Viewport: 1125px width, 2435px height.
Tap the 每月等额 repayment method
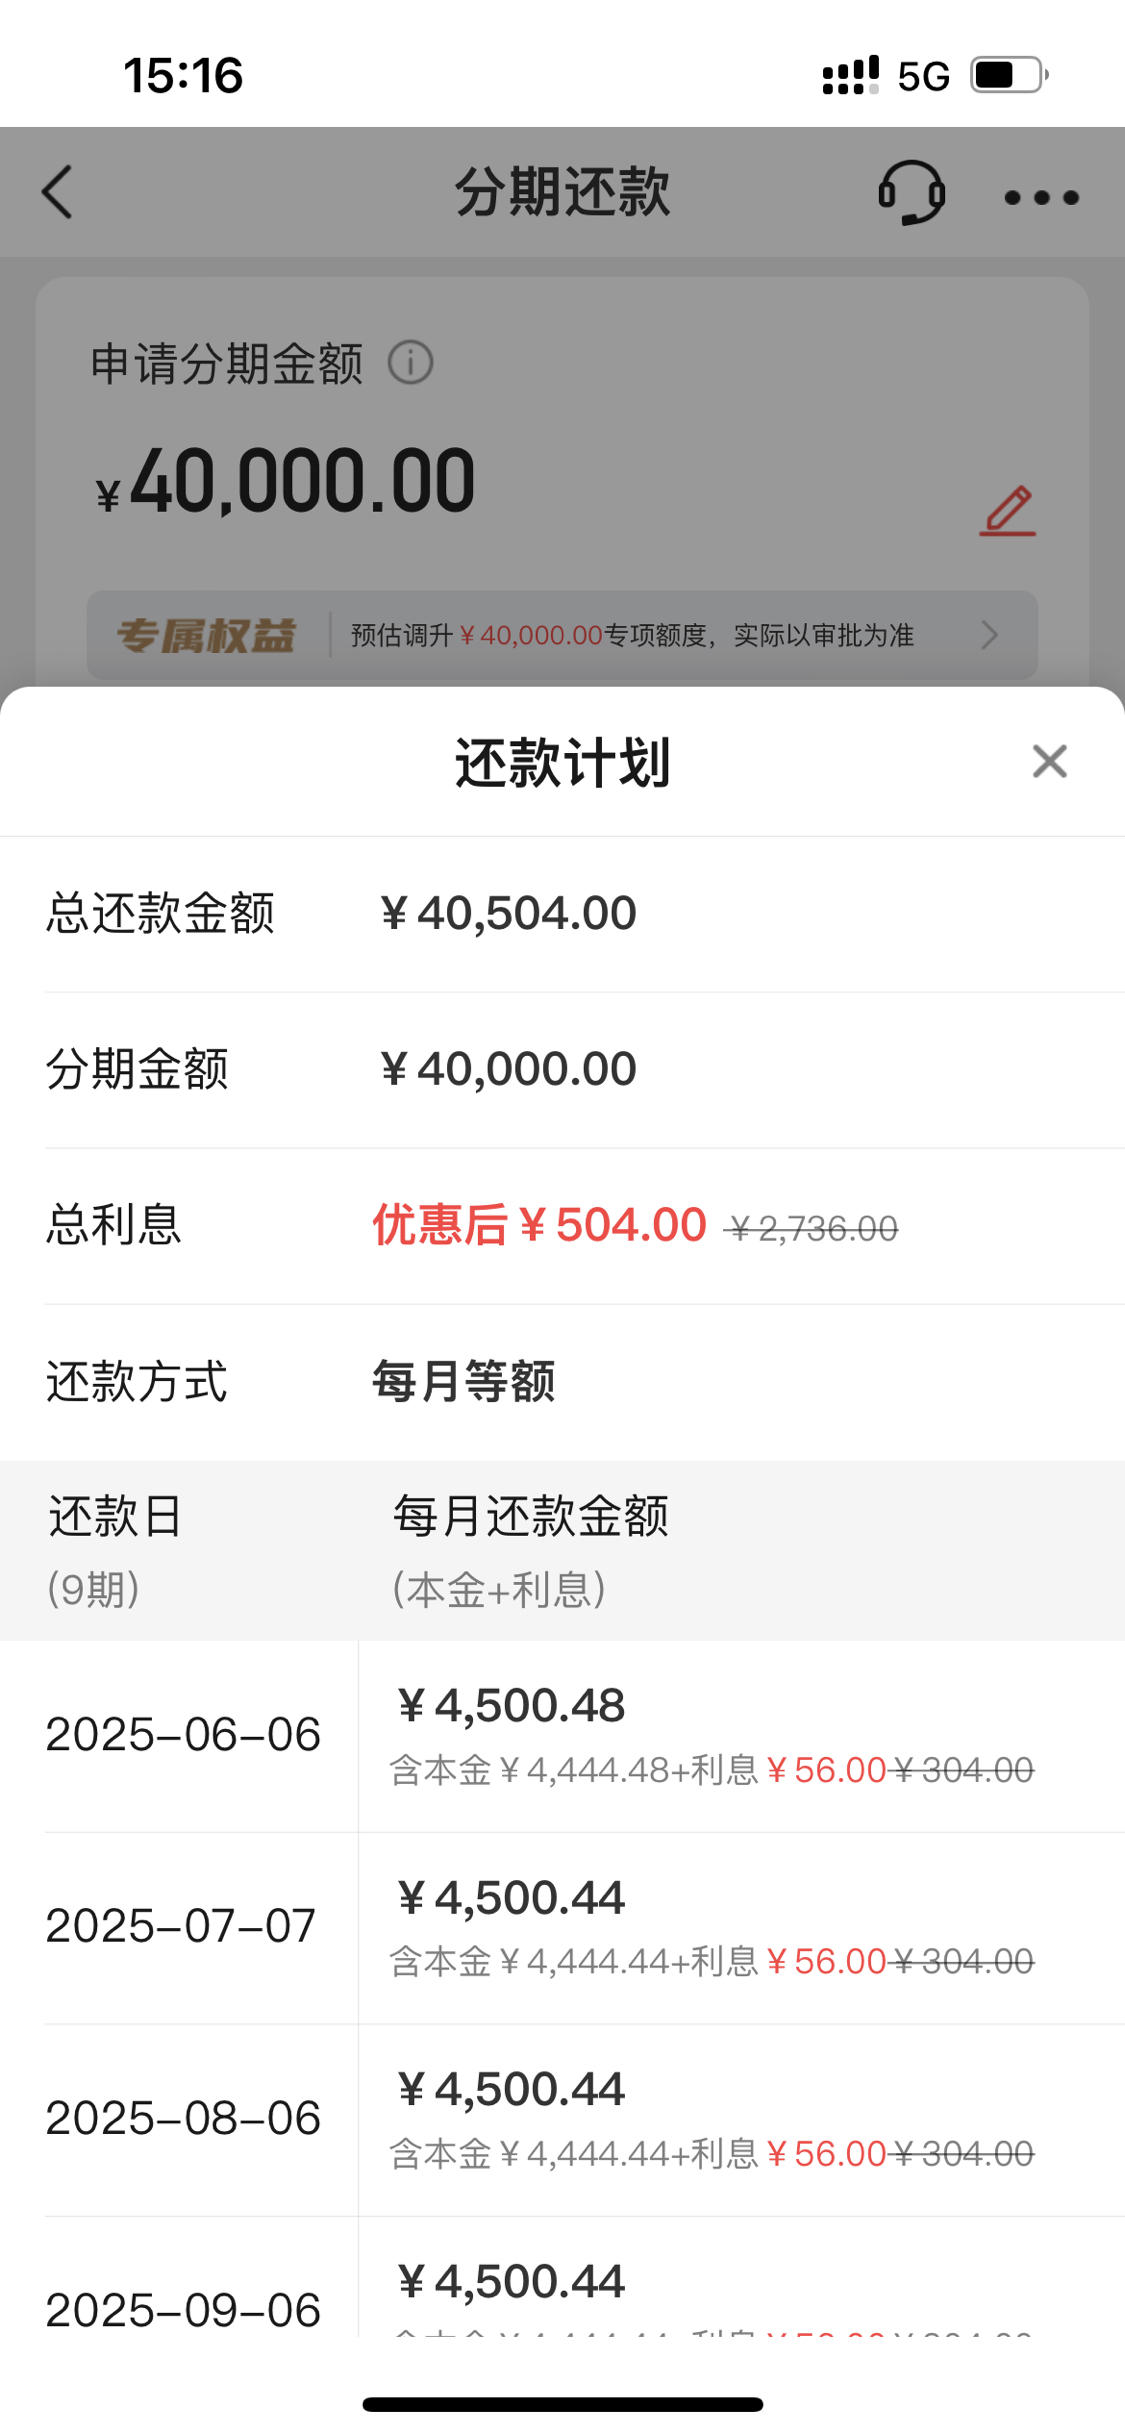(464, 1382)
